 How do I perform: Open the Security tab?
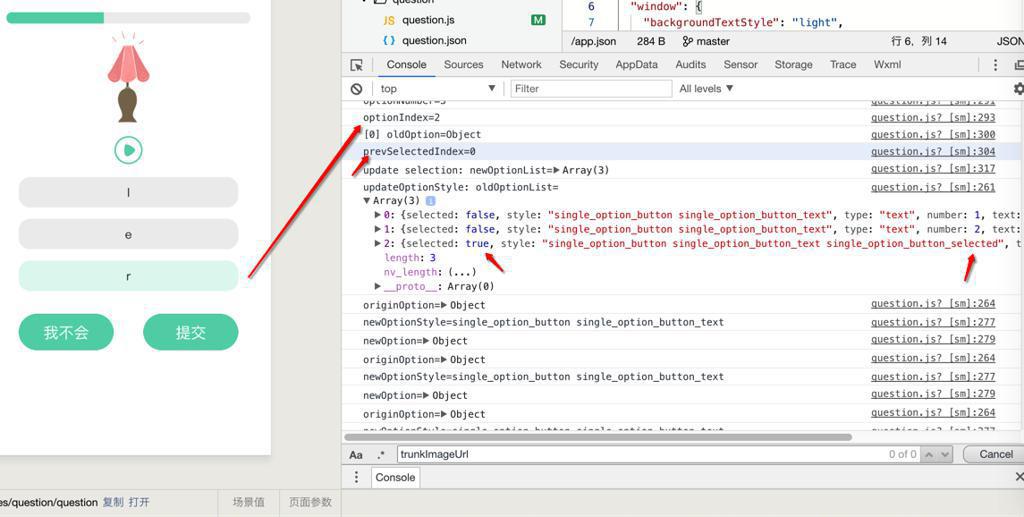pyautogui.click(x=579, y=65)
